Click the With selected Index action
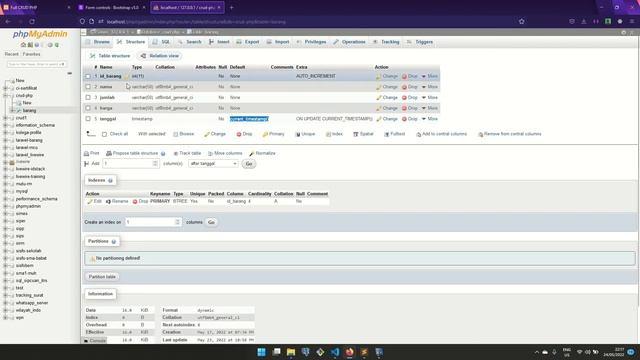 click(x=334, y=134)
